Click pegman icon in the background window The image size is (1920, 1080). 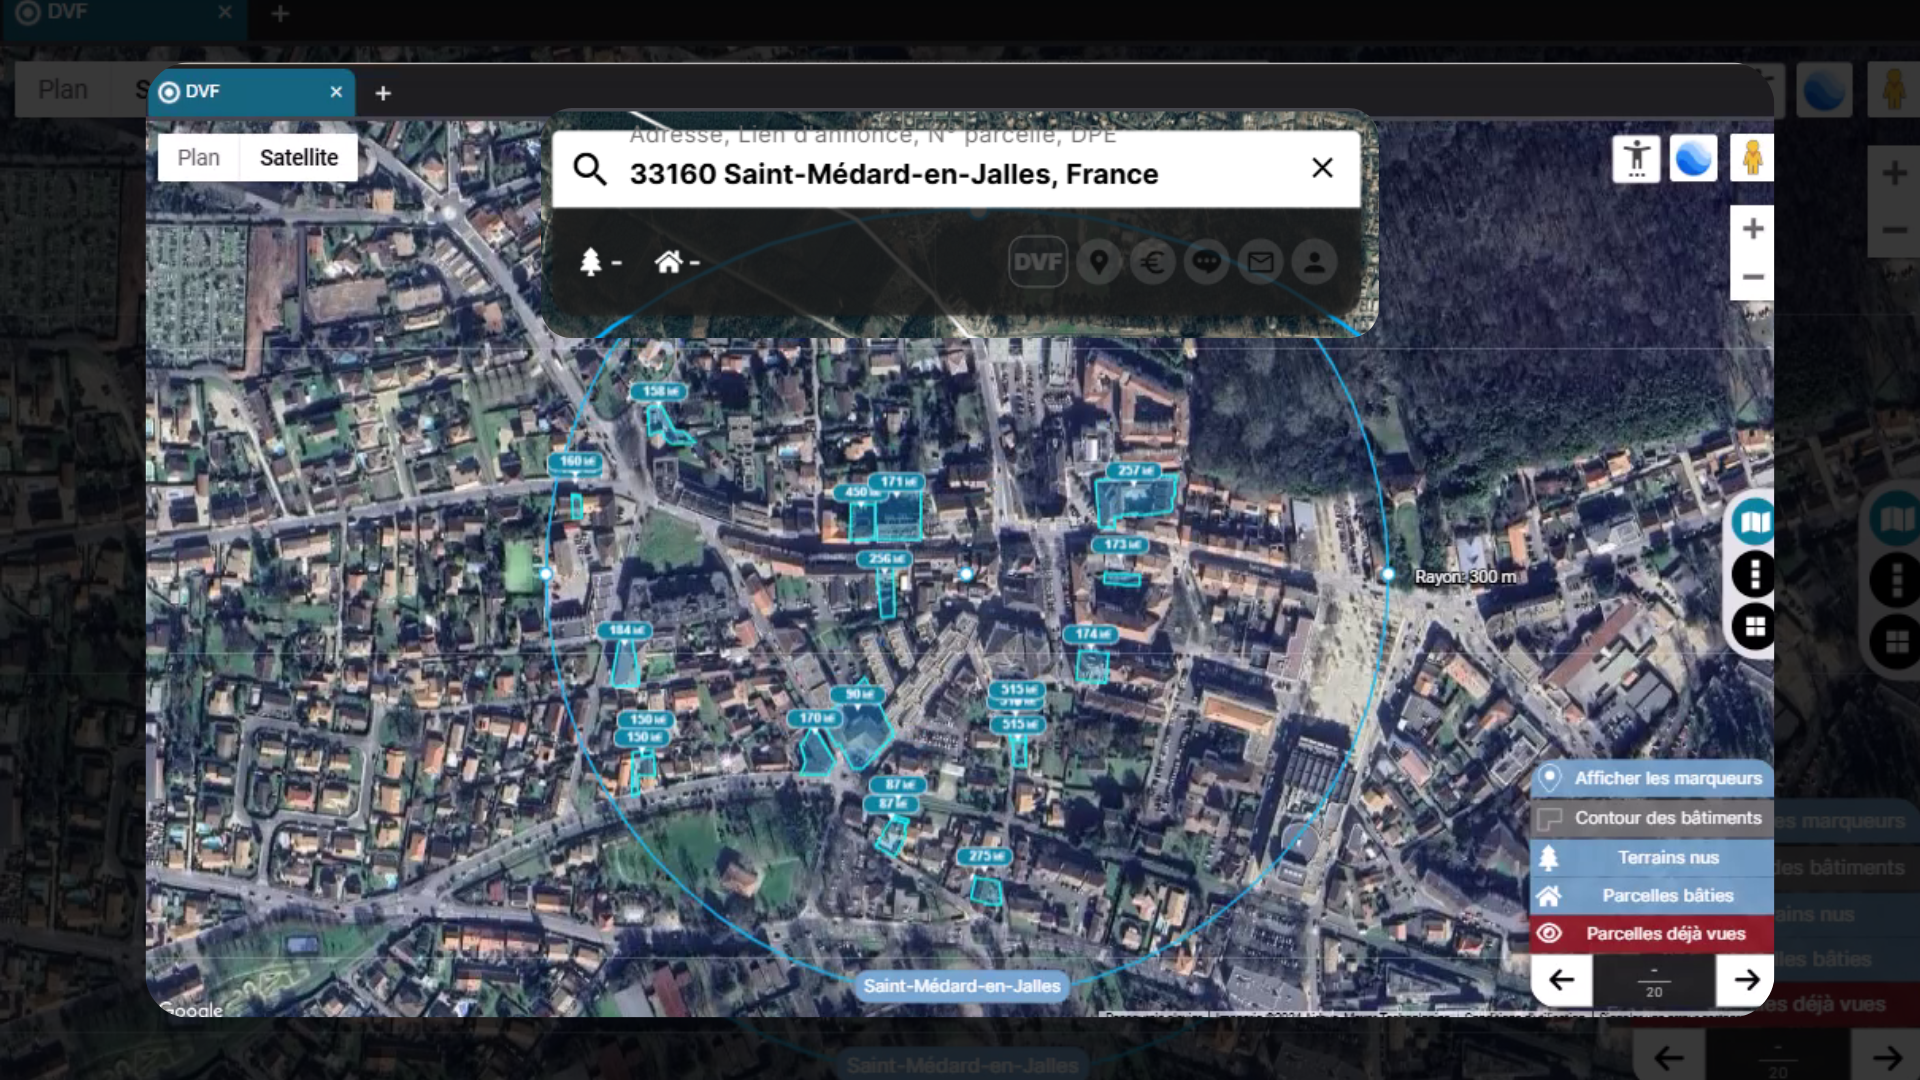[x=1893, y=89]
